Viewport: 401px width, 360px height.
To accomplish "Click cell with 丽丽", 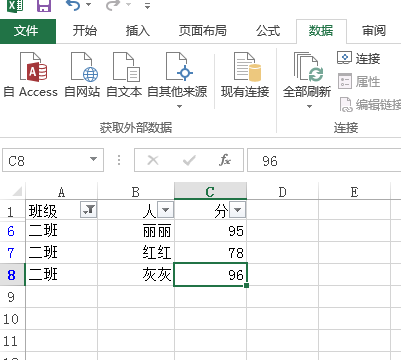I will coord(136,231).
